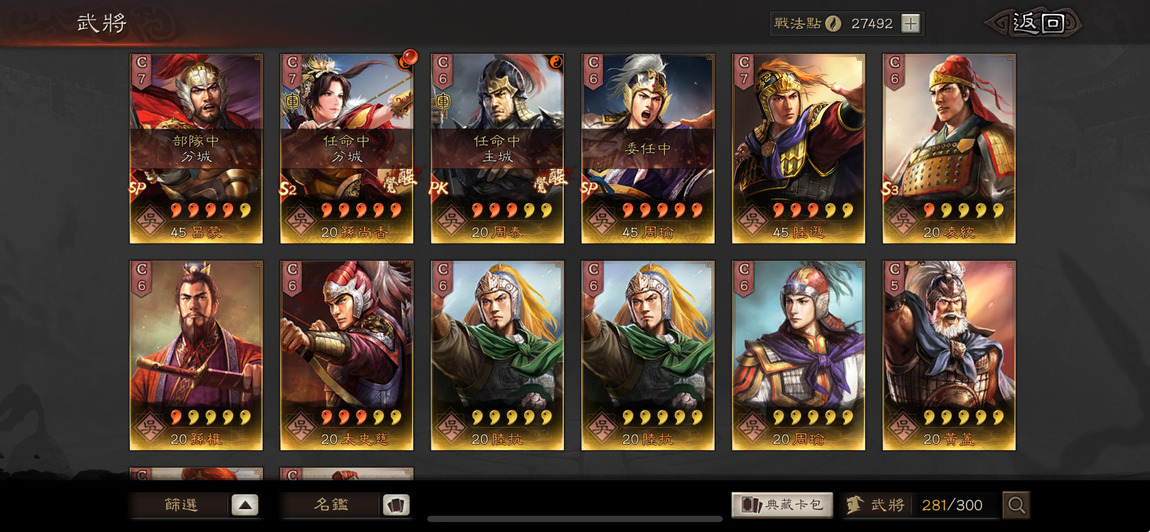This screenshot has width=1150, height=532.
Task: Select the 太史慈 general card
Action: 347,355
